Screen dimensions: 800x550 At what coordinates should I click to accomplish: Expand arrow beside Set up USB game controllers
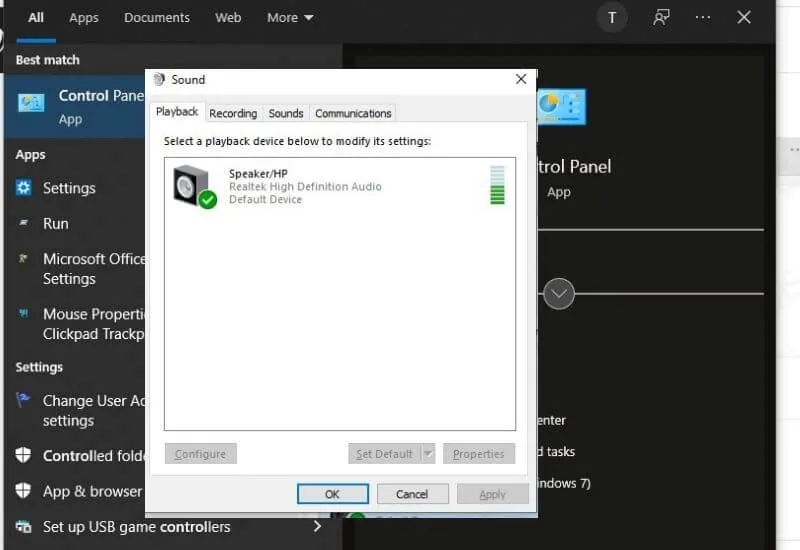[x=317, y=526]
